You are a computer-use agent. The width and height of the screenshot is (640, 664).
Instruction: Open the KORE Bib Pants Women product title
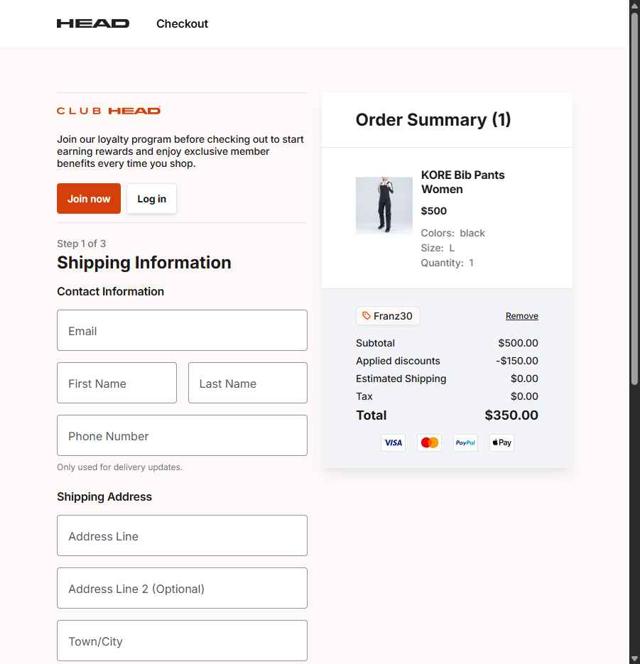point(462,182)
